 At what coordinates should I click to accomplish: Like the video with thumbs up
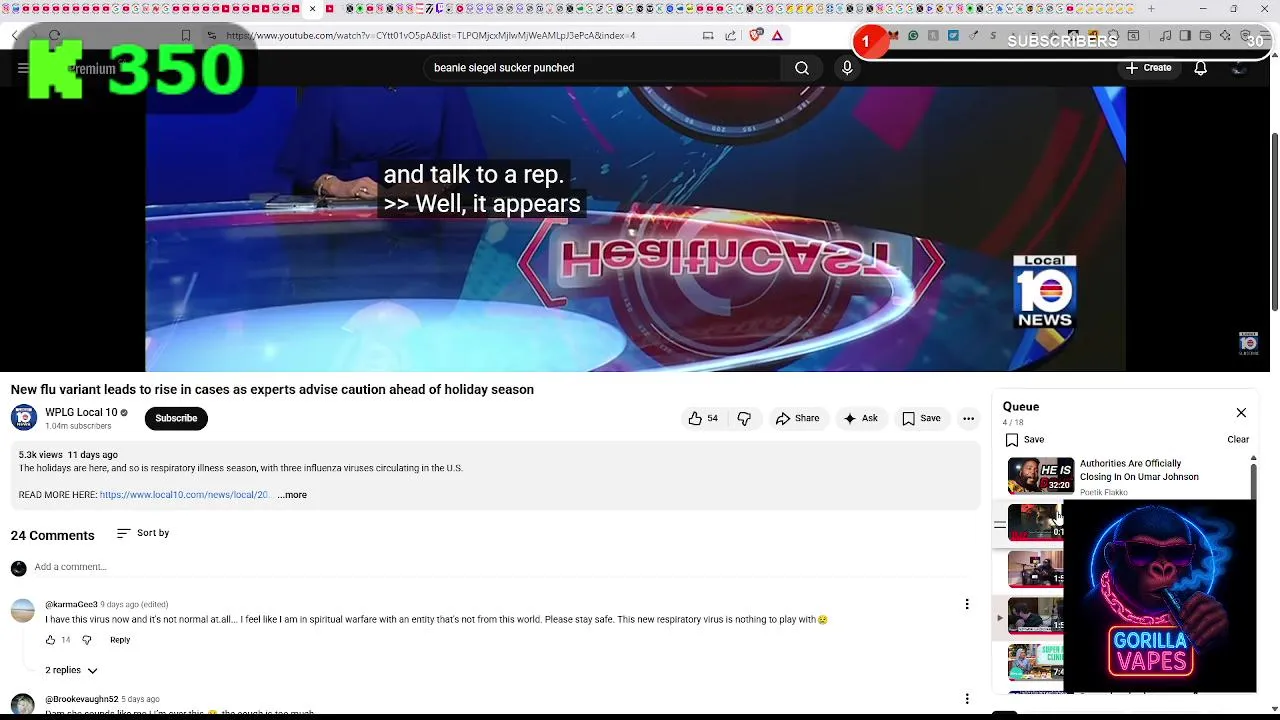(703, 418)
